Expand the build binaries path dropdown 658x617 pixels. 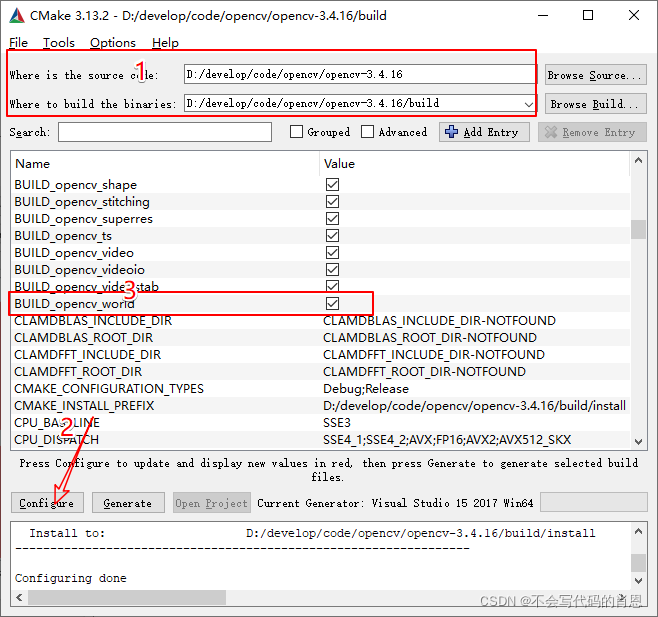(529, 104)
